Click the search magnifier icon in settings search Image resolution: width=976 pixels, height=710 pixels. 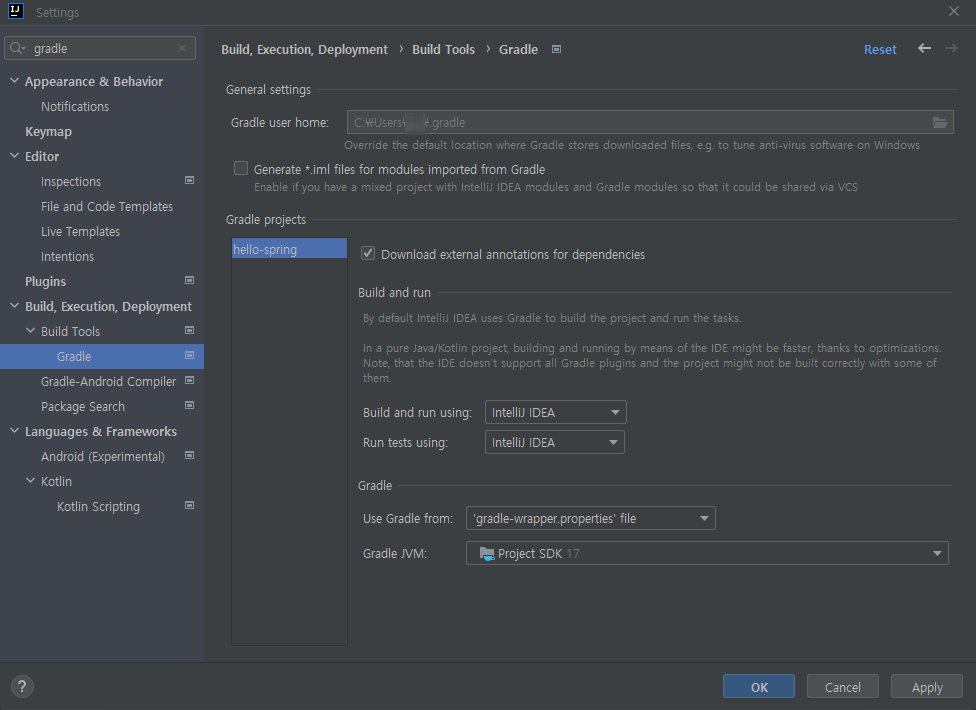(x=17, y=49)
